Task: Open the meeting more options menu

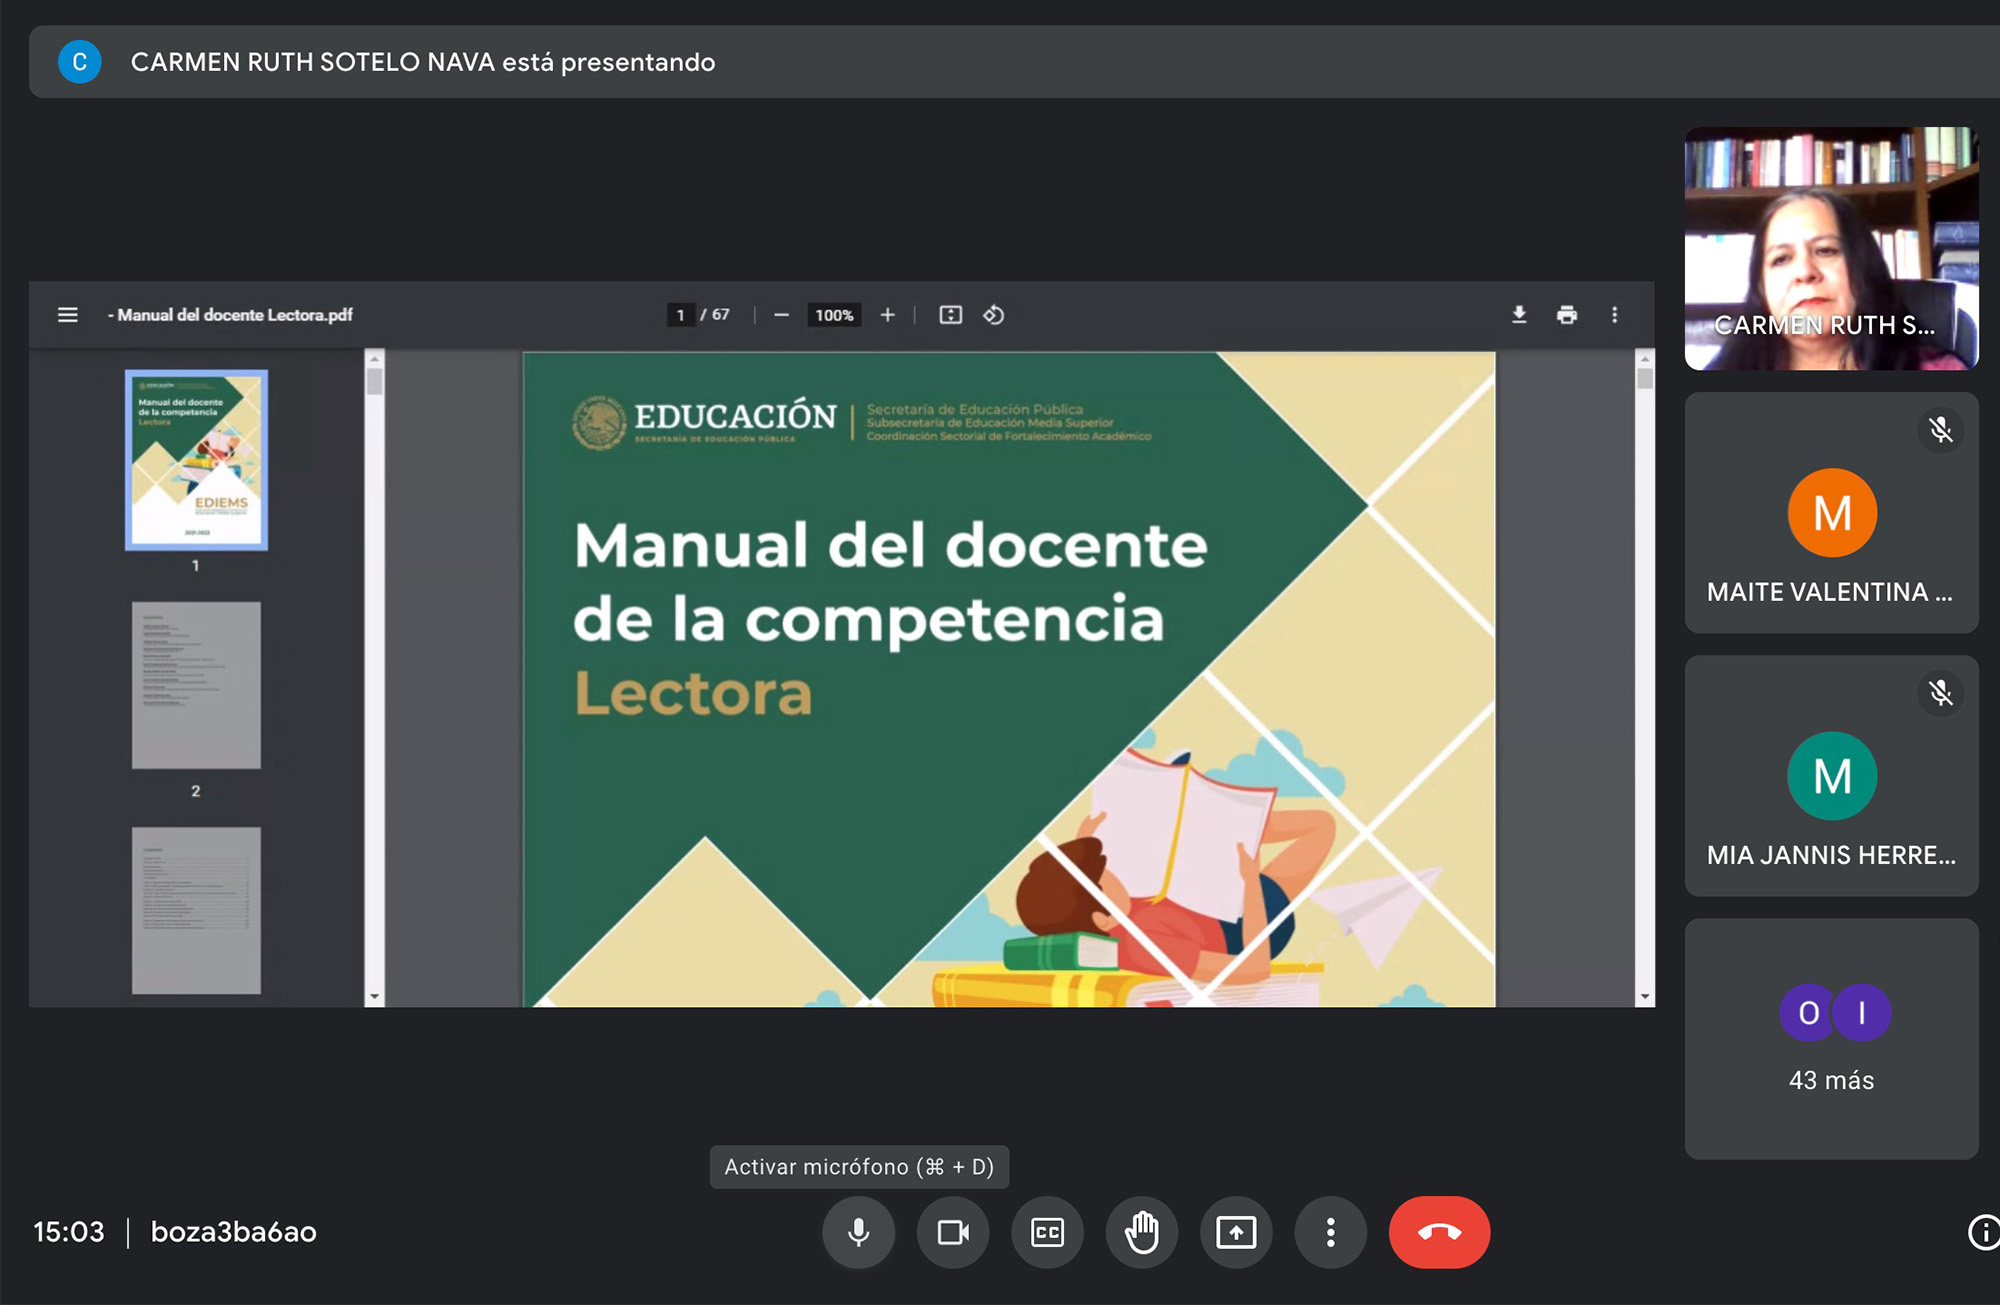Action: coord(1330,1232)
